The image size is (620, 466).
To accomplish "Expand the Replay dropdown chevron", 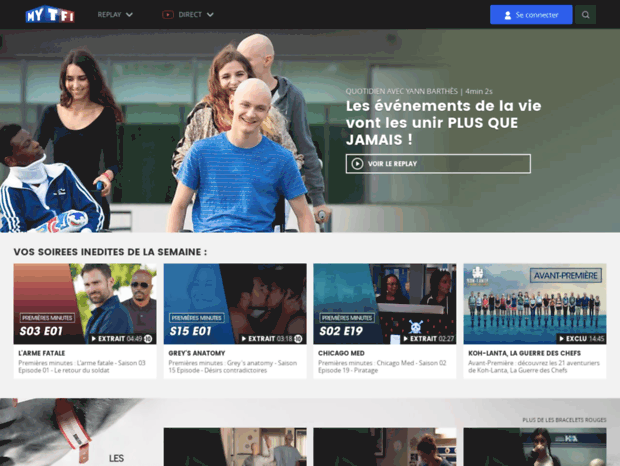I will pyautogui.click(x=129, y=15).
